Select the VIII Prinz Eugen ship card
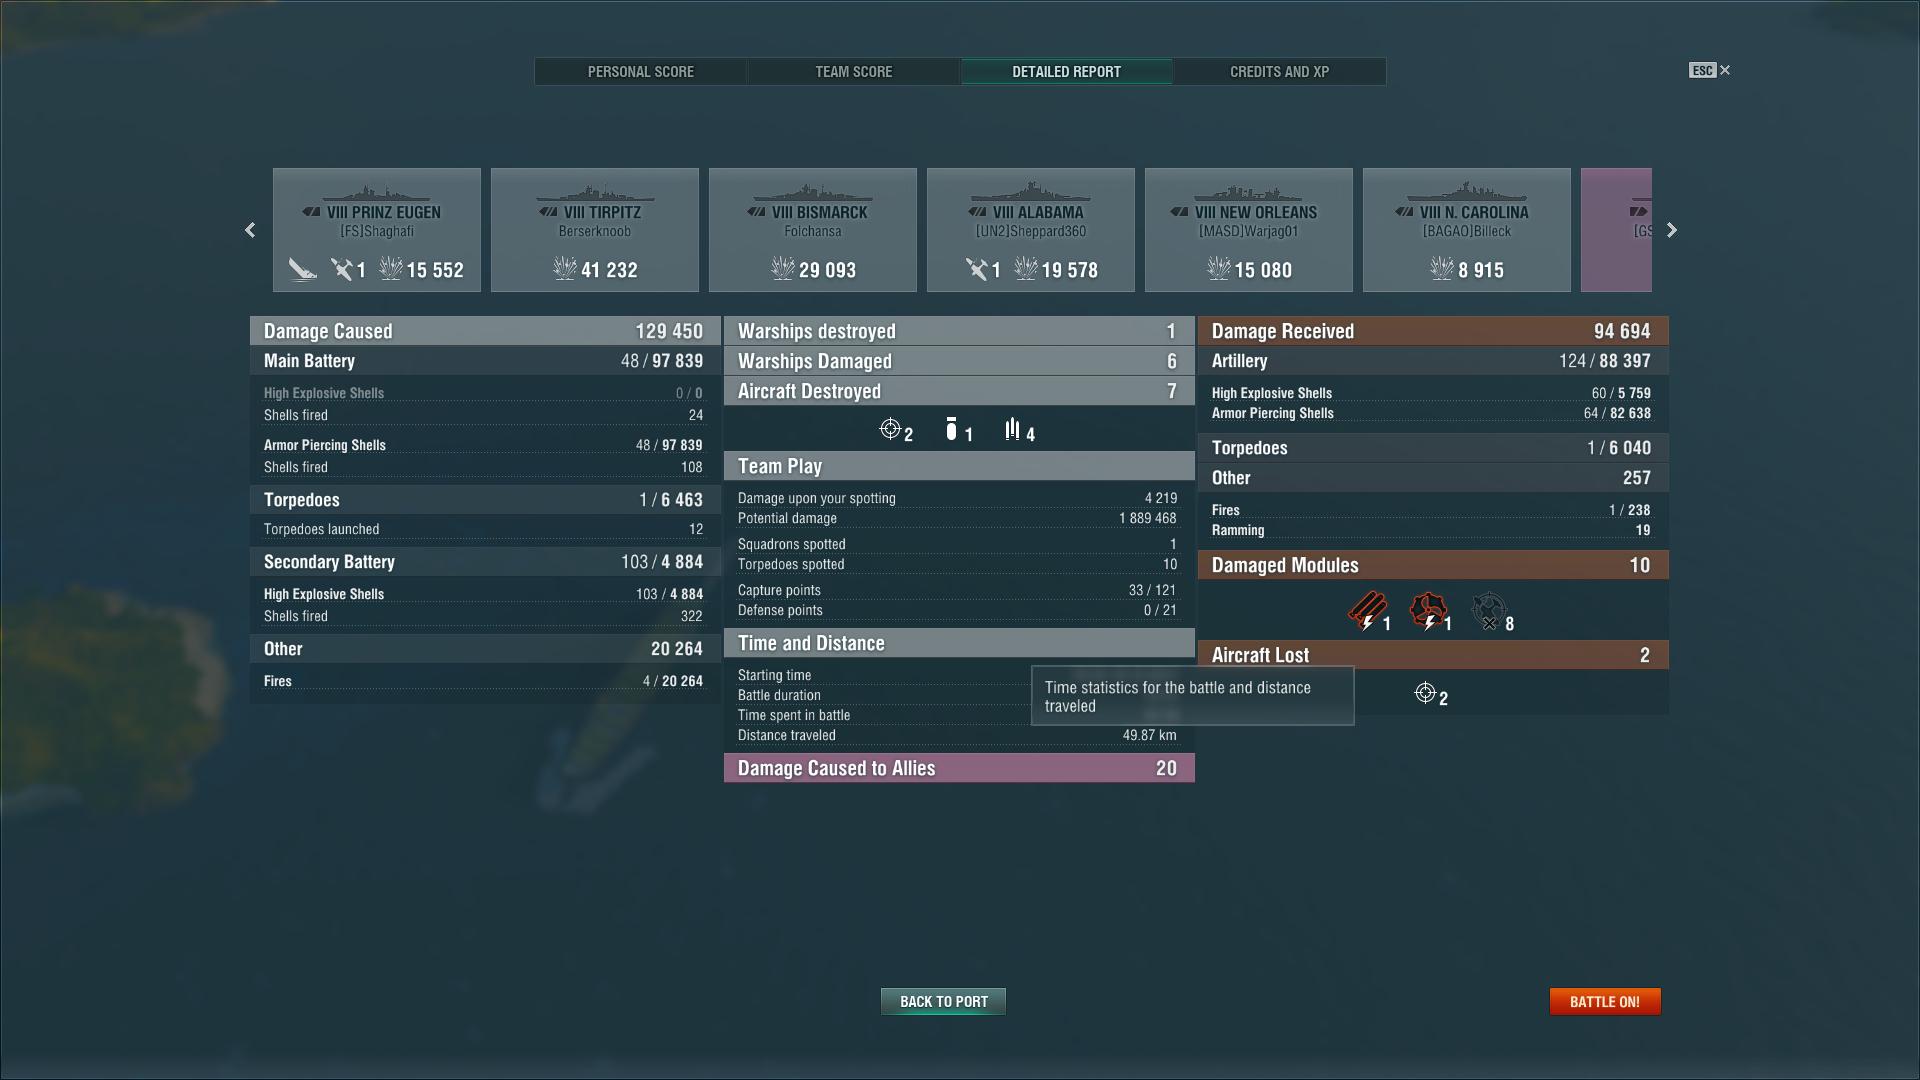 (x=377, y=230)
